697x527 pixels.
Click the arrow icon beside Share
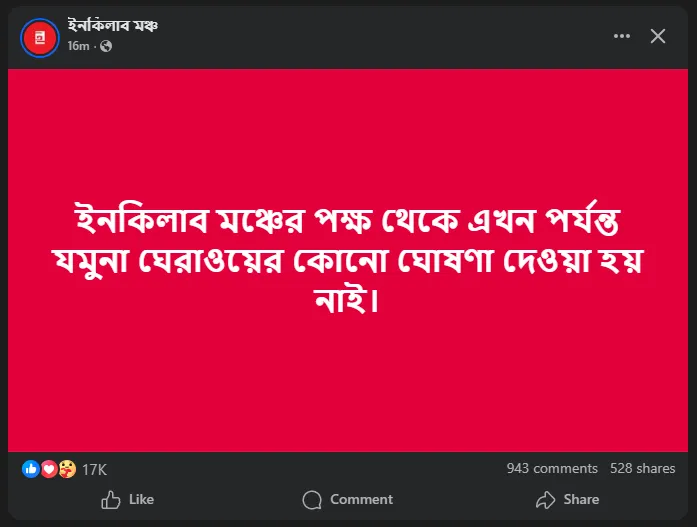coord(545,499)
